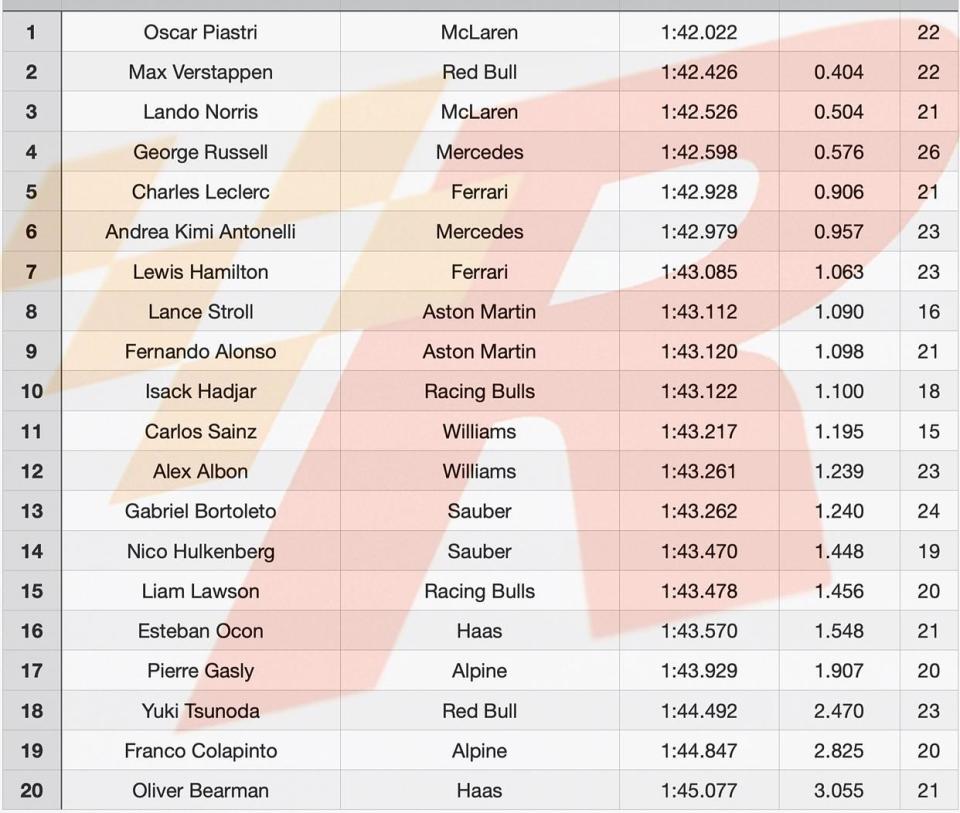960x813 pixels.
Task: Click the Lando Norris driver cell
Action: pos(201,111)
